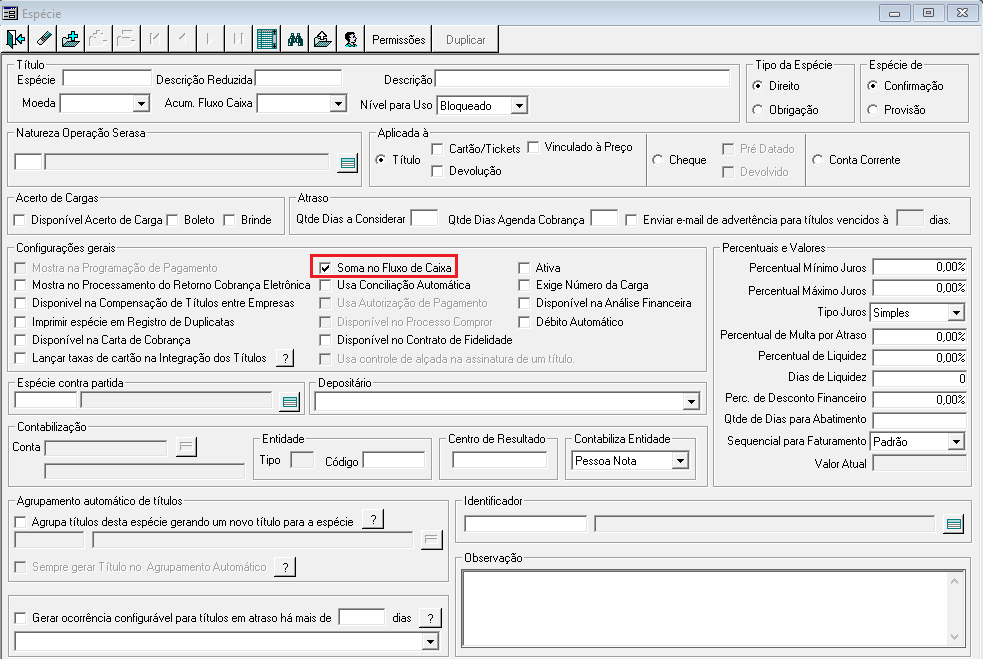Open Natureza Operação Serasa lookup icon
This screenshot has width=983, height=659.
click(347, 163)
